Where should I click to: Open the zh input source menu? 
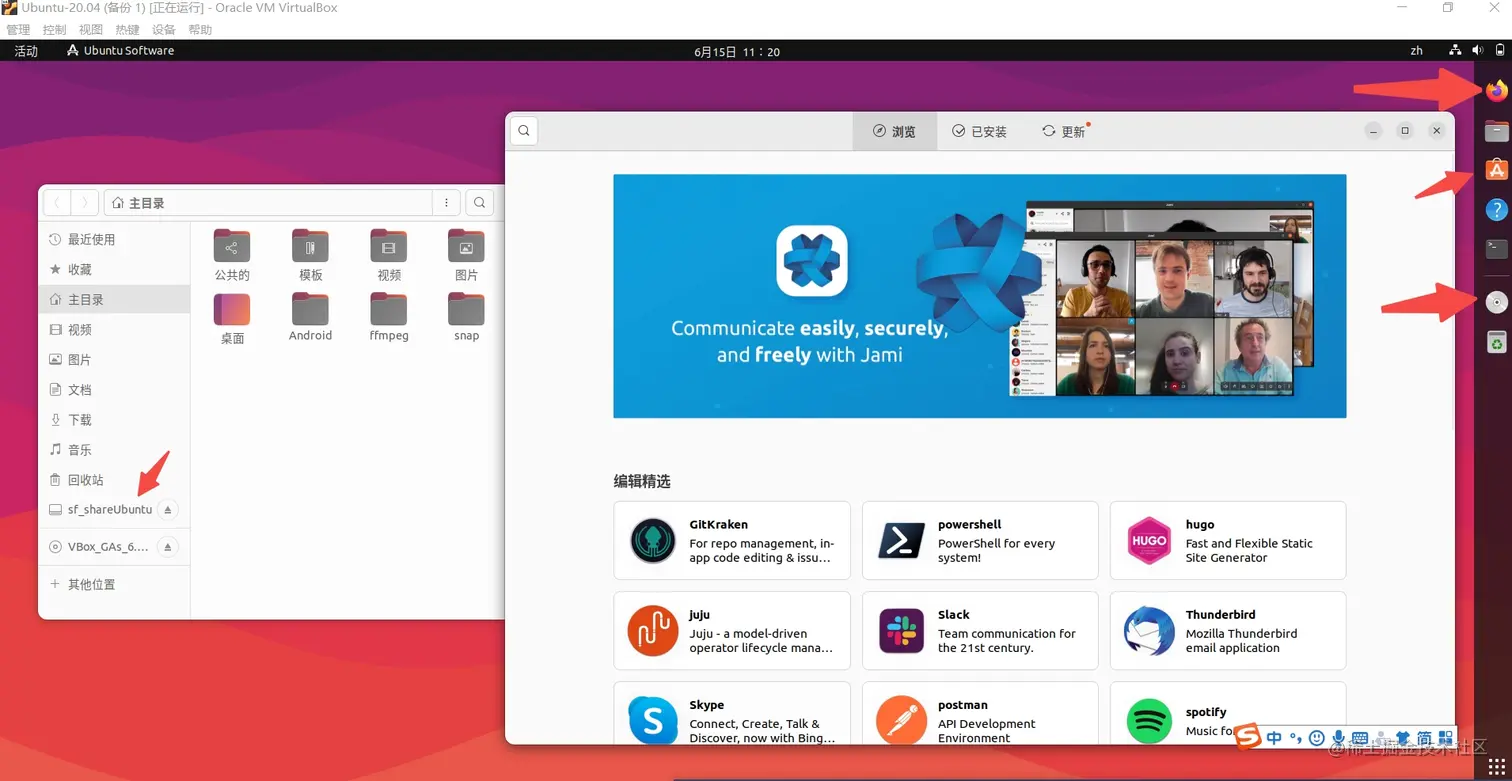coord(1416,51)
